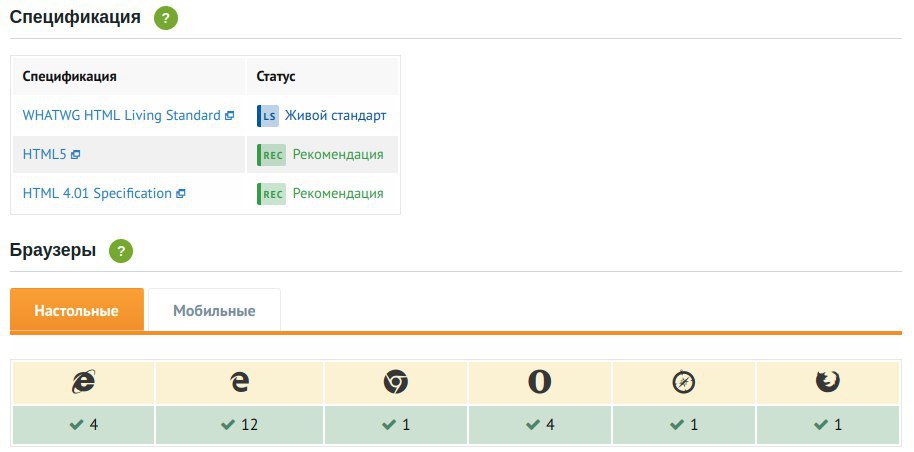
Task: Click the LS living standard badge
Action: click(x=268, y=116)
